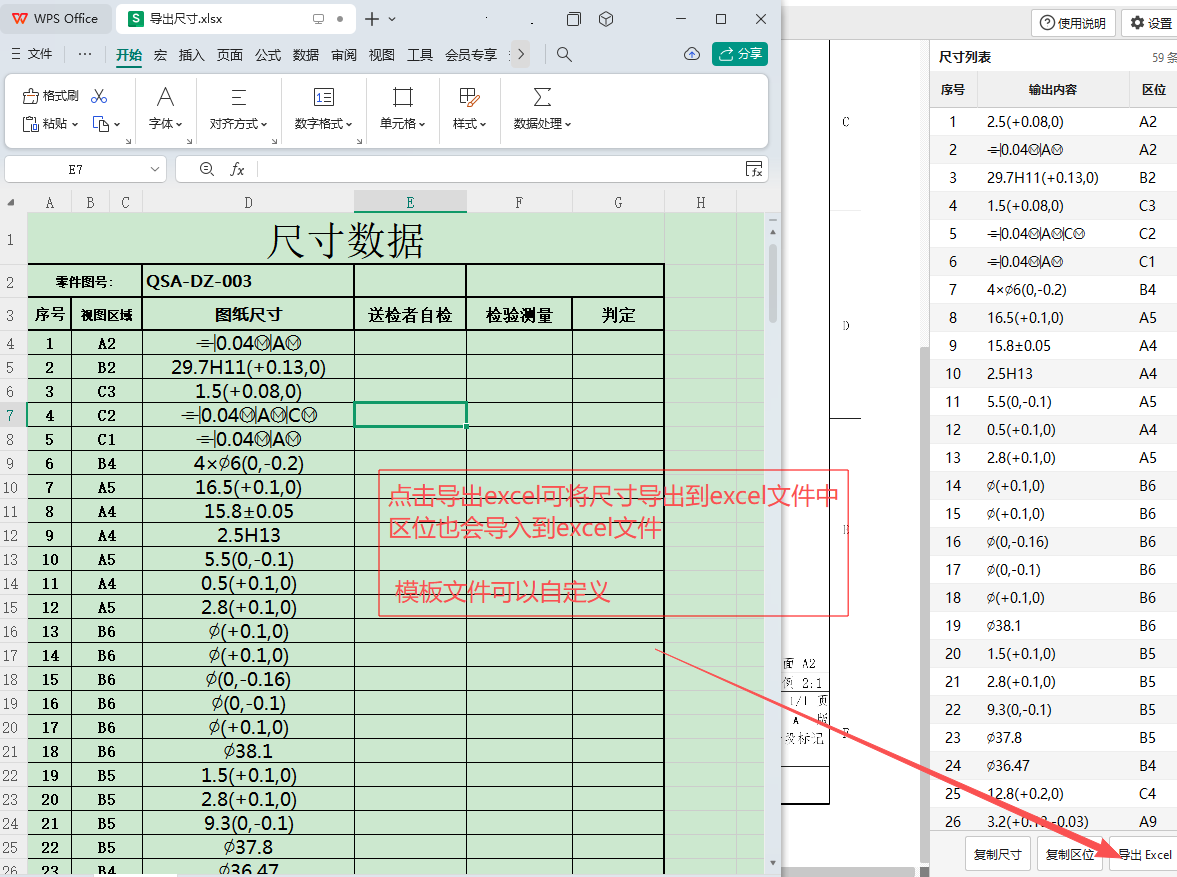Click the 设置 settings button

1151,23
